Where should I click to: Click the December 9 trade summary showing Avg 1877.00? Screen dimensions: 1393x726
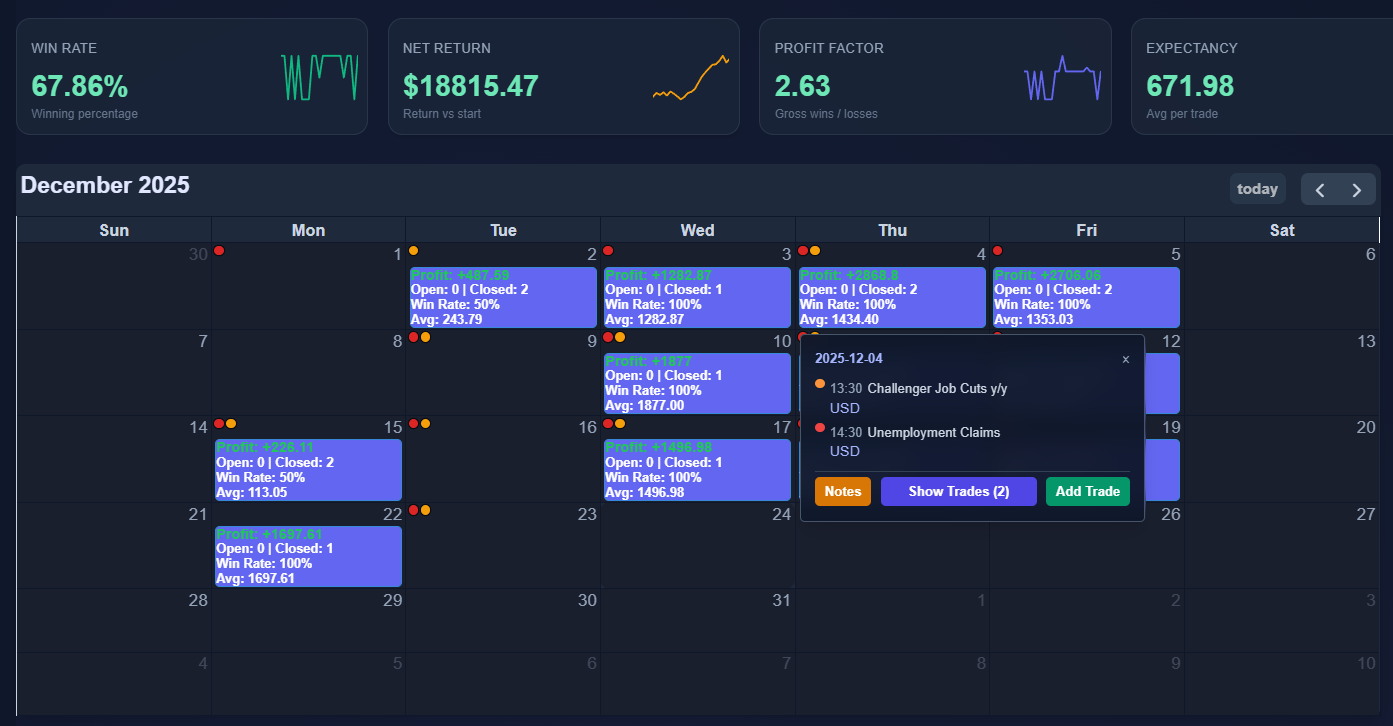[x=697, y=383]
